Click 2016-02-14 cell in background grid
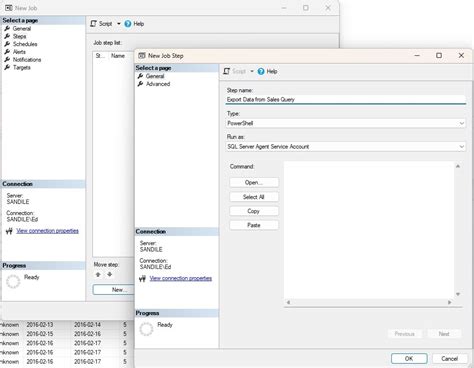 [x=87, y=325]
